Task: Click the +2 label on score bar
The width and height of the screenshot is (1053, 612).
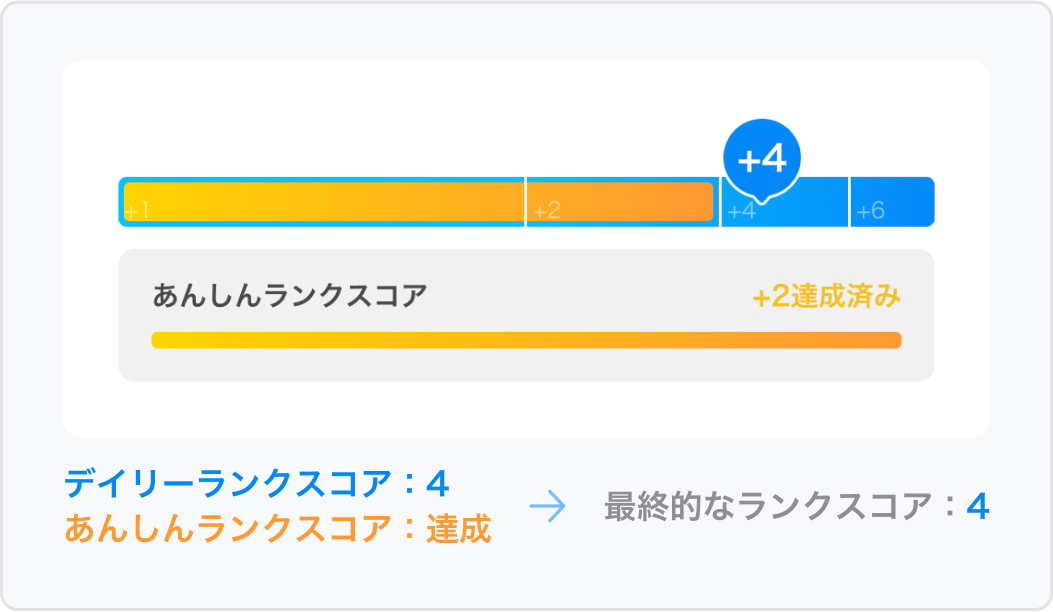Action: click(546, 211)
